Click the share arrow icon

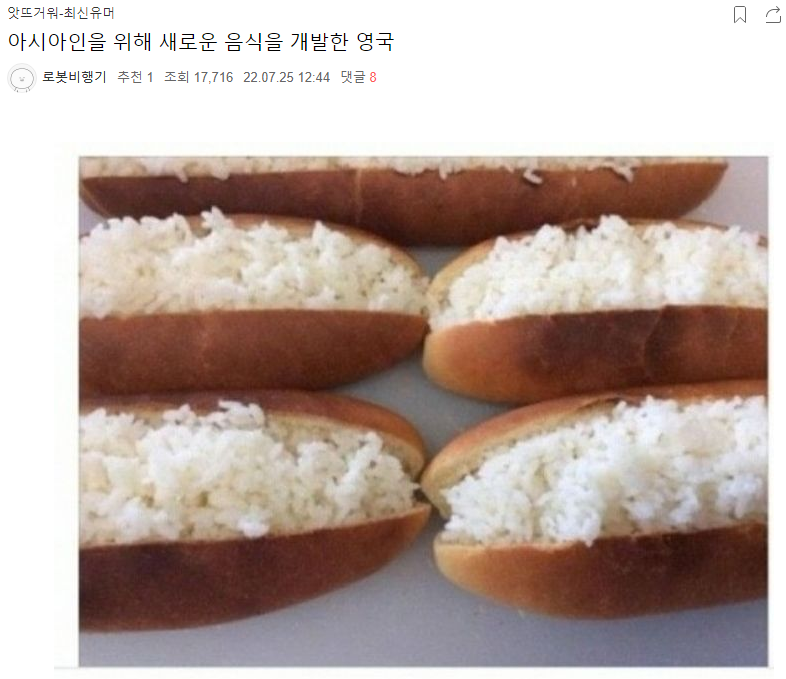(773, 15)
